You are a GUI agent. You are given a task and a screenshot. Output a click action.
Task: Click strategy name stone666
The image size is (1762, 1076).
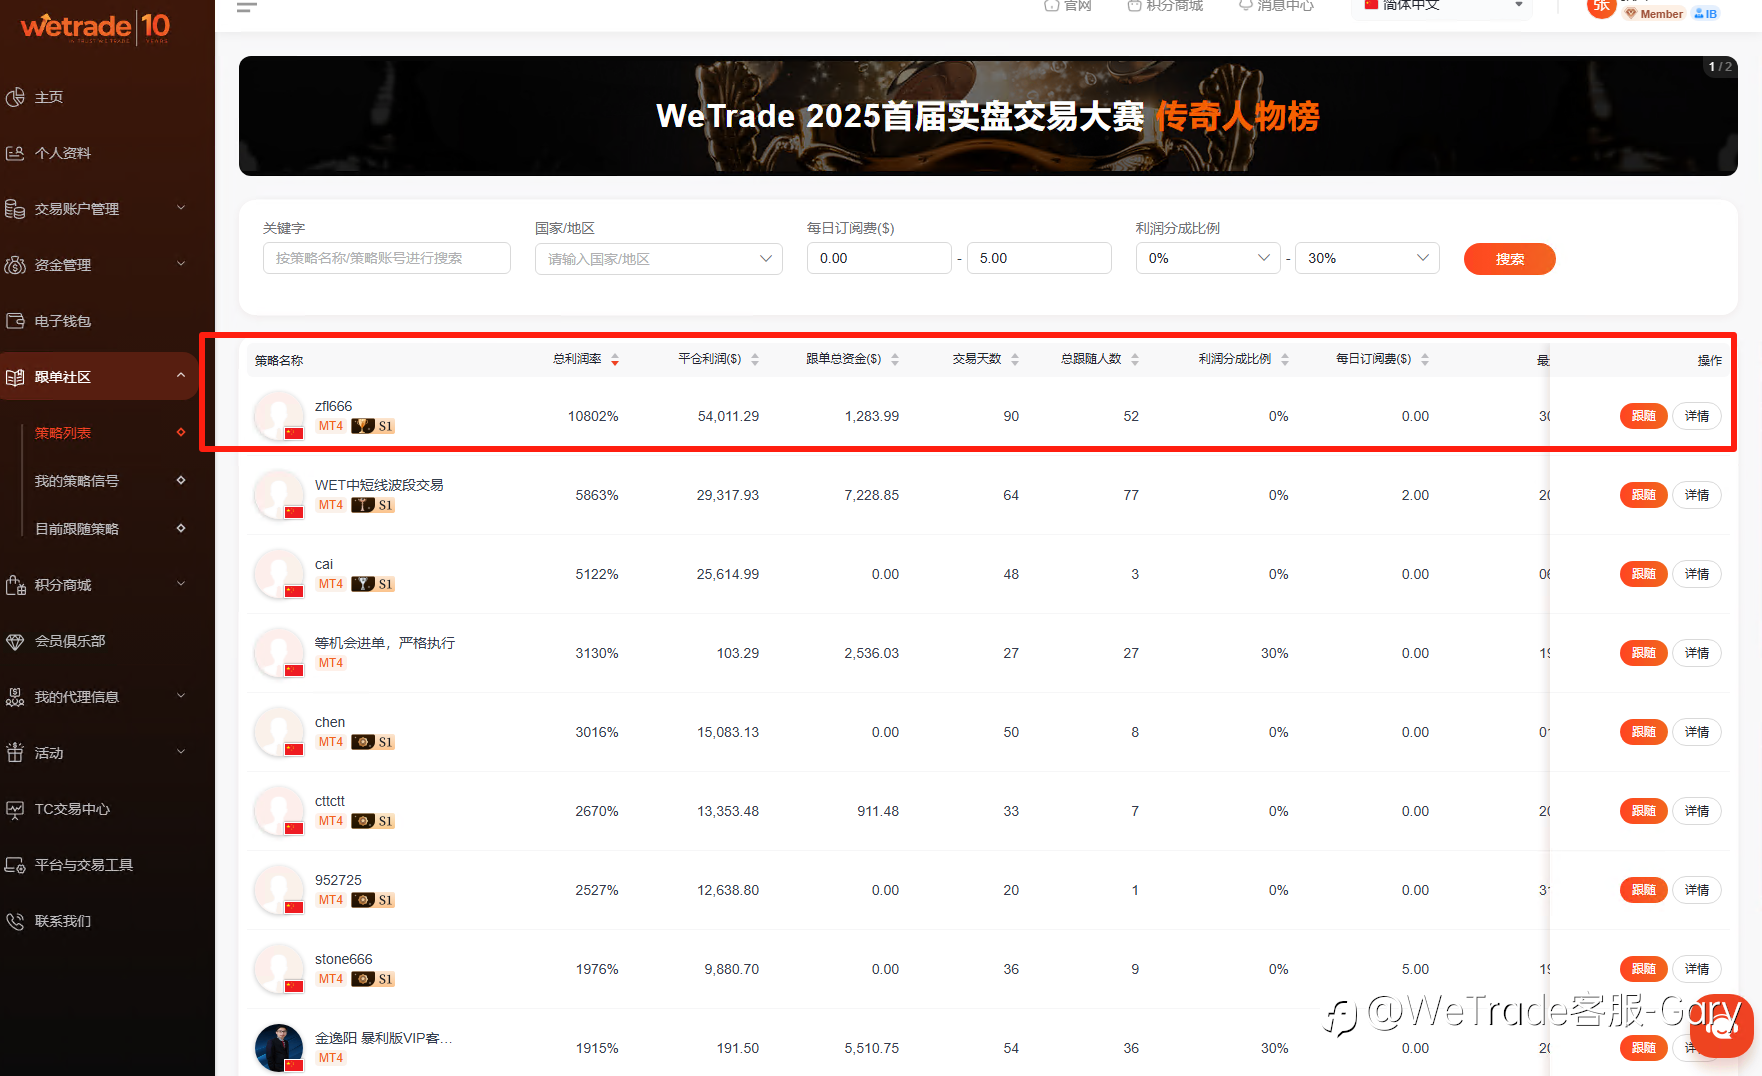click(343, 959)
